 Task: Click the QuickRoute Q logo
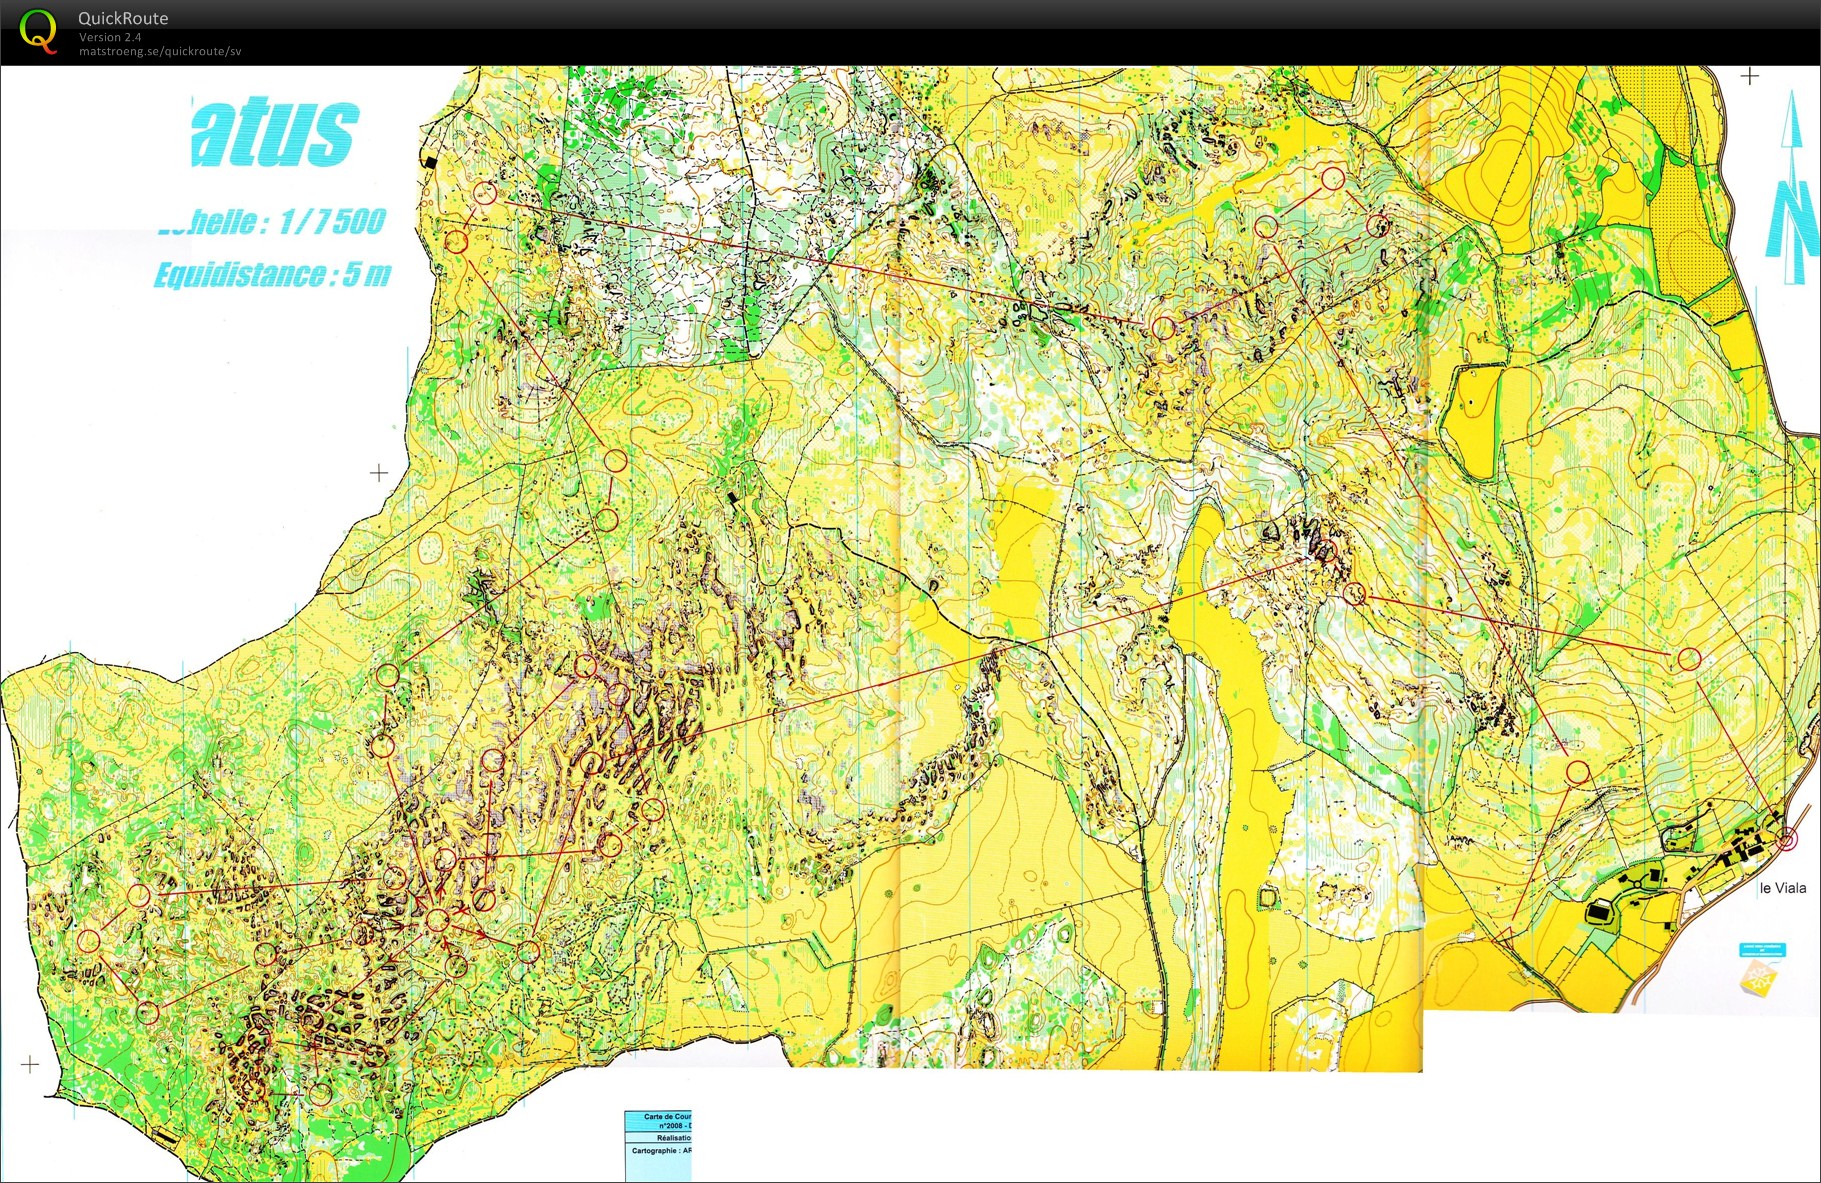[38, 30]
